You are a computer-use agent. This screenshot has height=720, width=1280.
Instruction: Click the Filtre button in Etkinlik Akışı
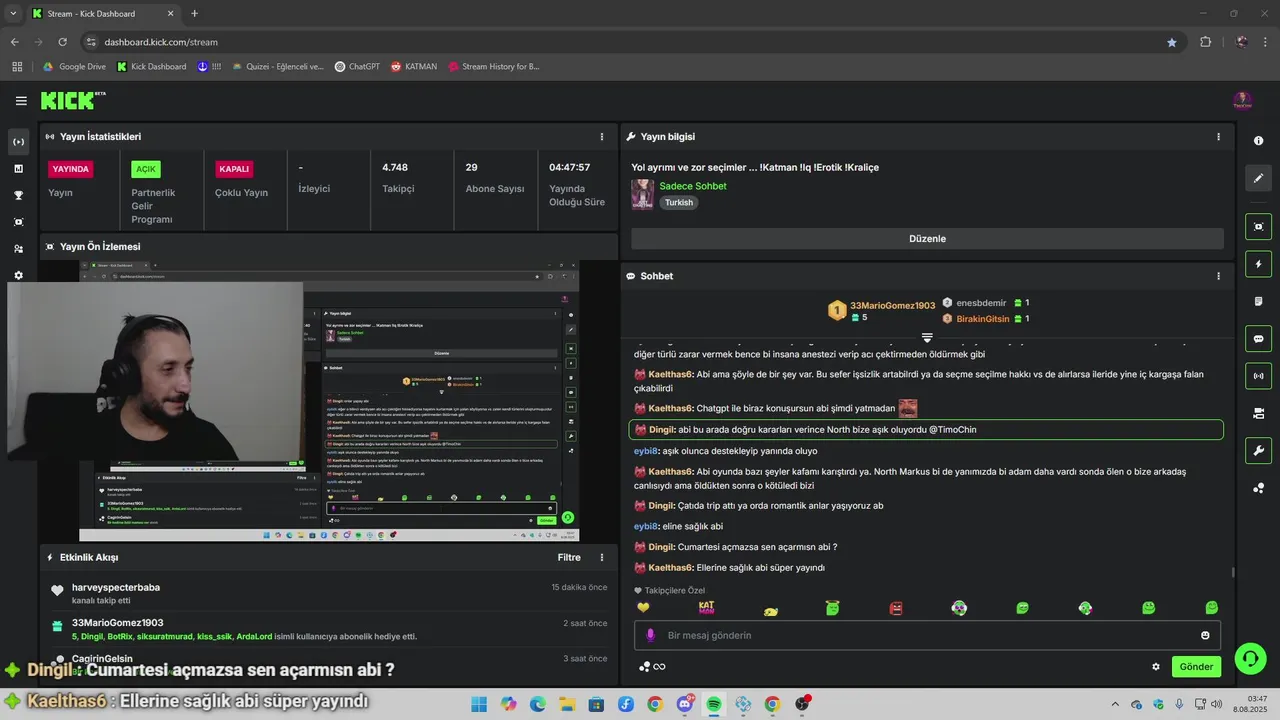click(x=569, y=558)
